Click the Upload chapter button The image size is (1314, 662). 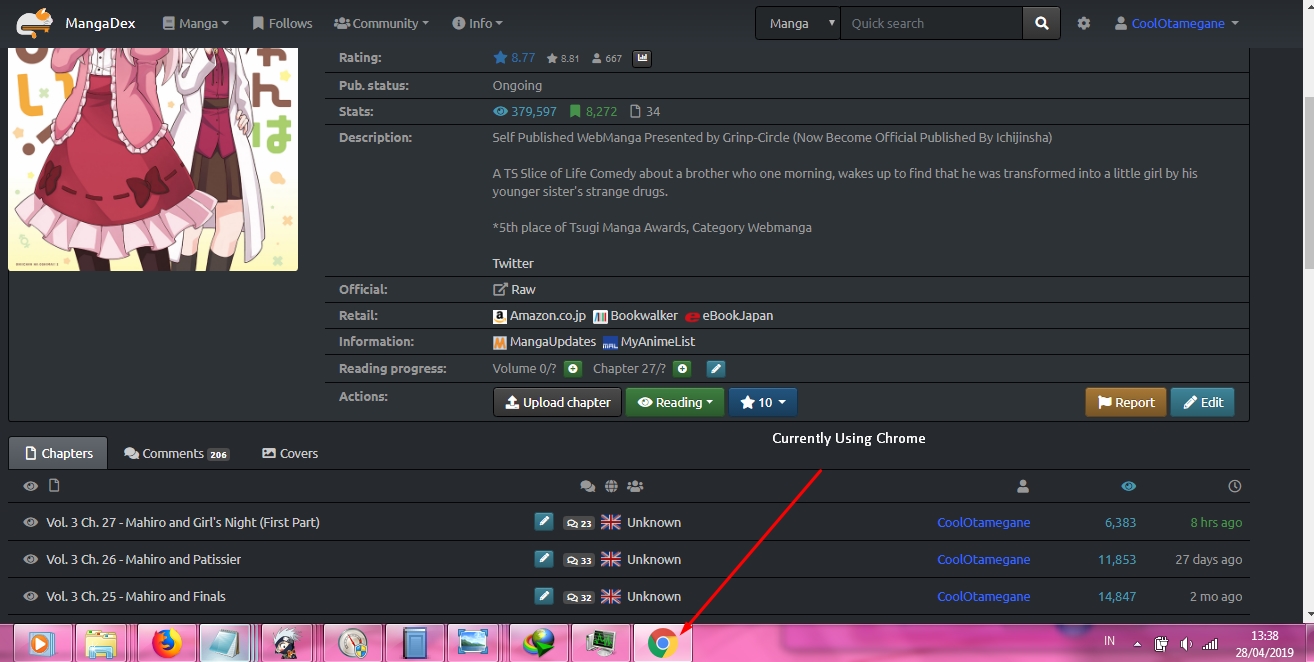click(x=557, y=402)
